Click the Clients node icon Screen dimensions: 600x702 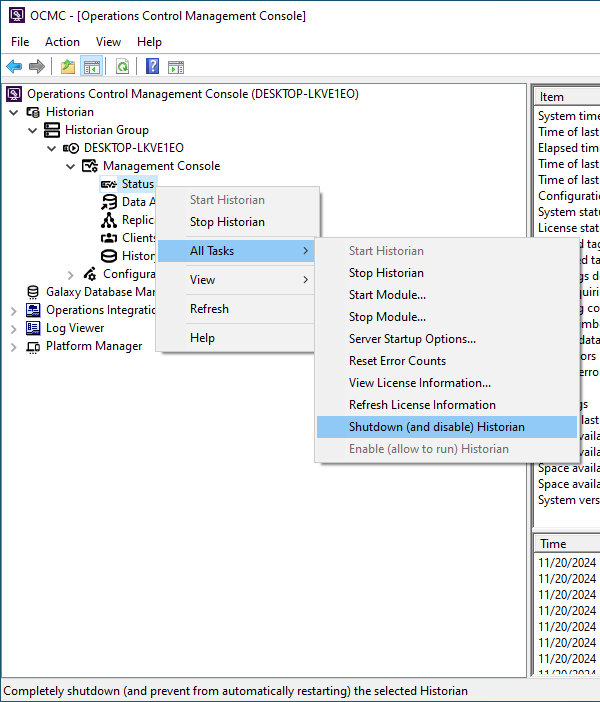pos(109,238)
